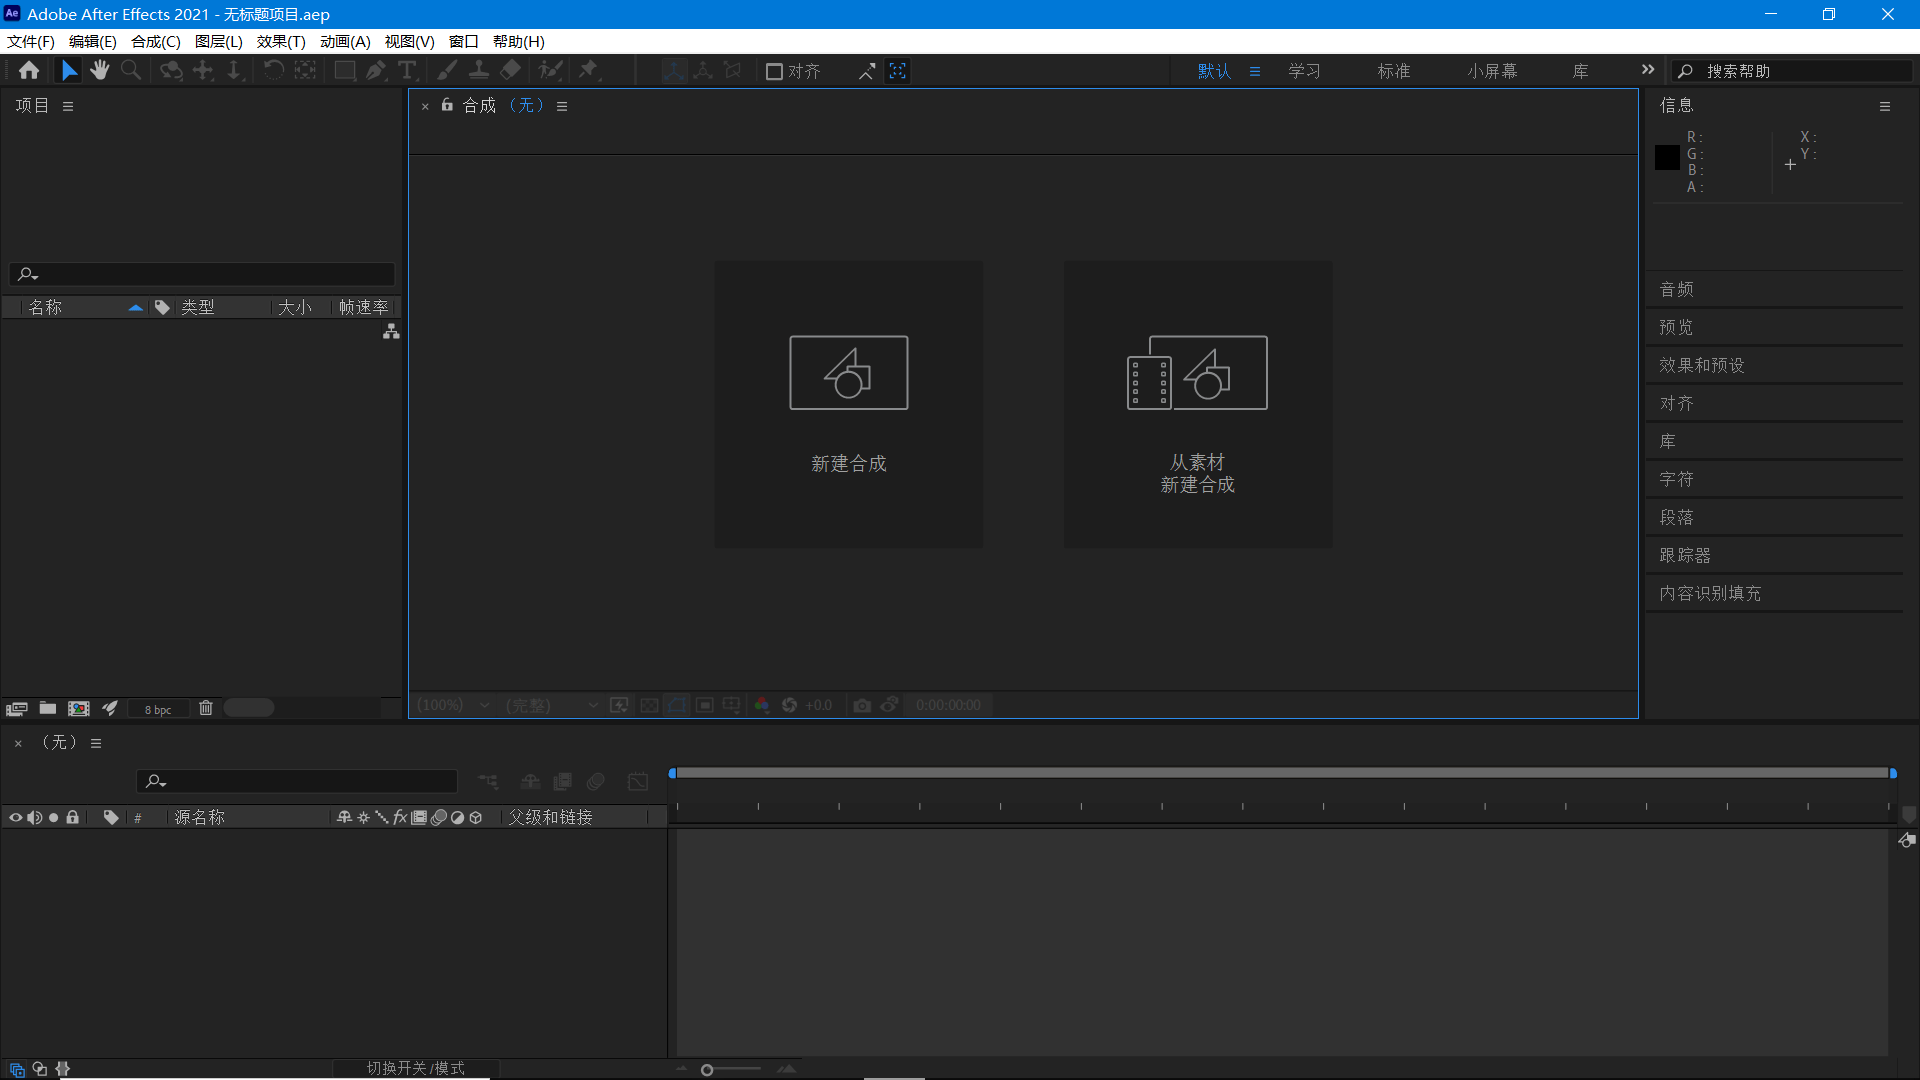Open project flowchart view icon

click(x=391, y=332)
